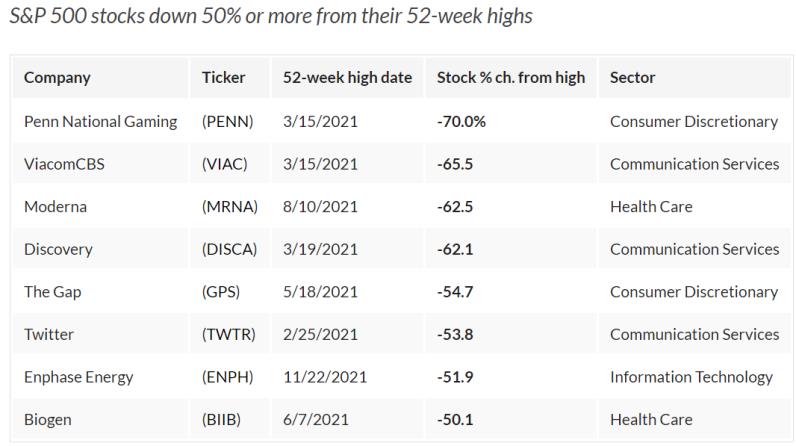Click the Information Technology sector cell
Viewport: 796px width, 446px height.
tap(691, 377)
